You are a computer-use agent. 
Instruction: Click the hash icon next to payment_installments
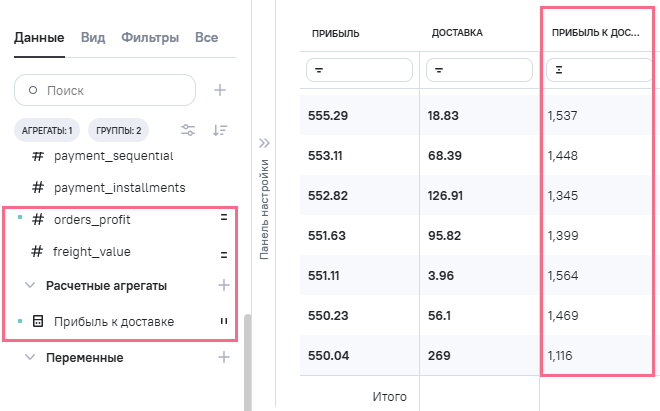coord(38,188)
